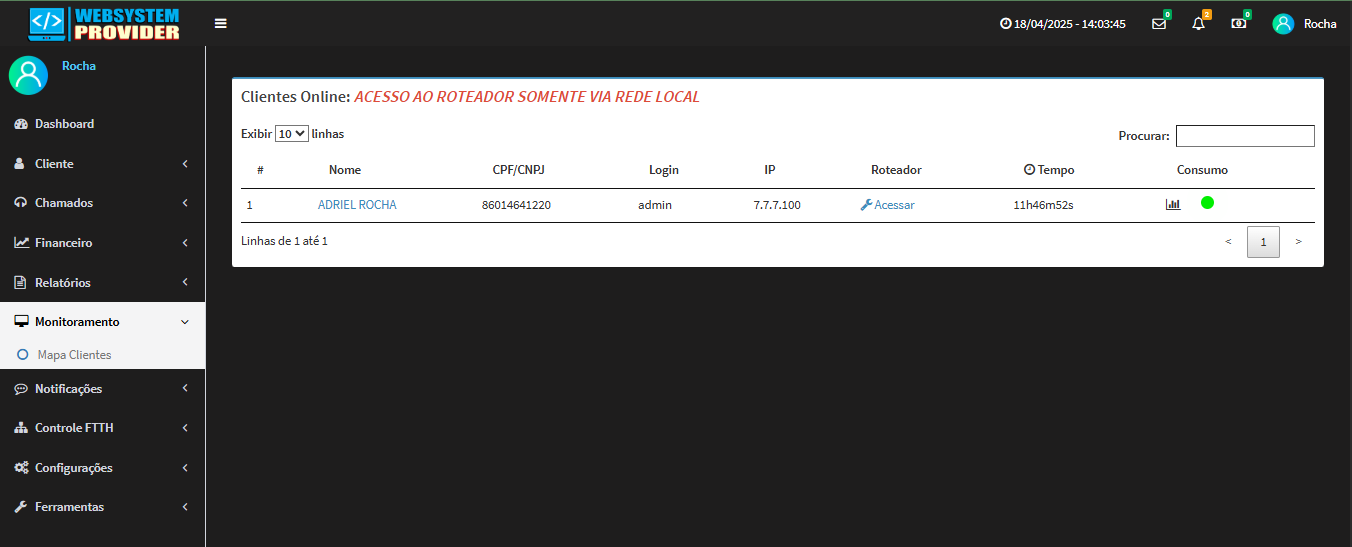Expand the Cliente sidebar menu
This screenshot has height=547, width=1352.
pos(102,163)
